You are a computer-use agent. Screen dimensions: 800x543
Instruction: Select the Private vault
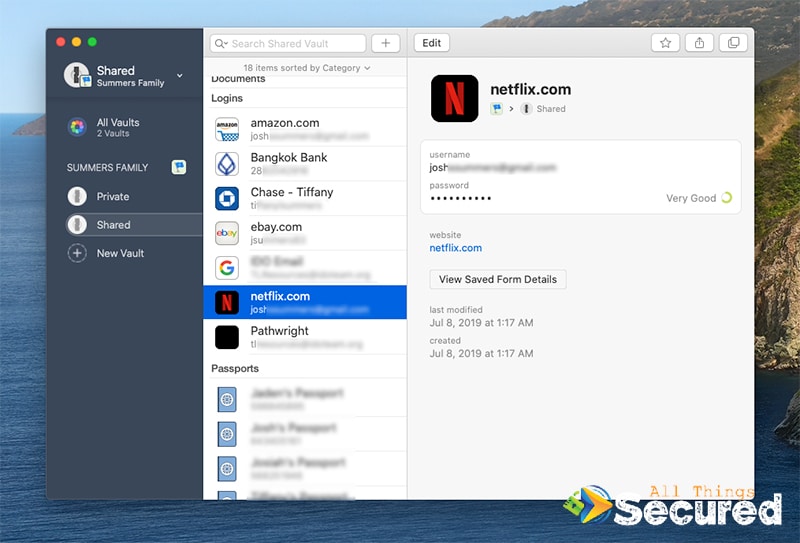pyautogui.click(x=124, y=196)
